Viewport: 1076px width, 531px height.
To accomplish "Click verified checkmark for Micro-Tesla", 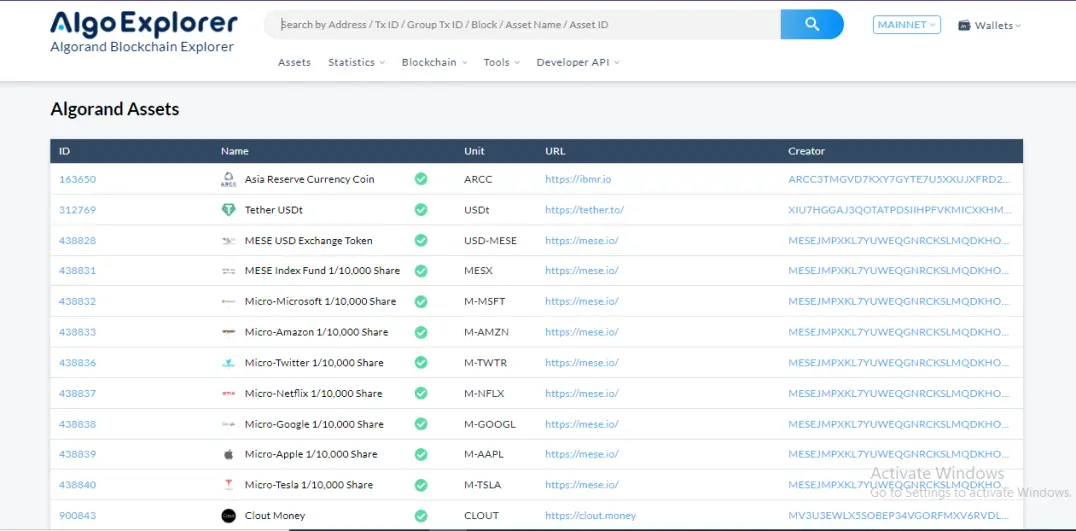I will click(x=421, y=485).
